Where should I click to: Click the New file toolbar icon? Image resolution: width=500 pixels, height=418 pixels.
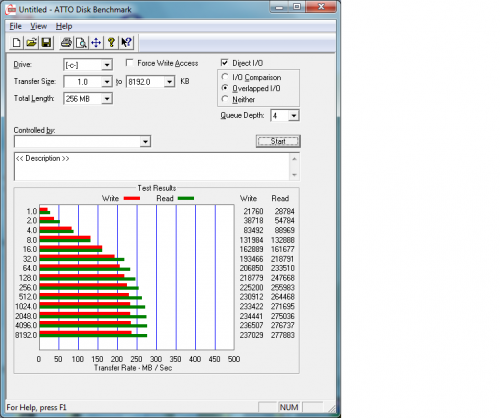pos(16,43)
